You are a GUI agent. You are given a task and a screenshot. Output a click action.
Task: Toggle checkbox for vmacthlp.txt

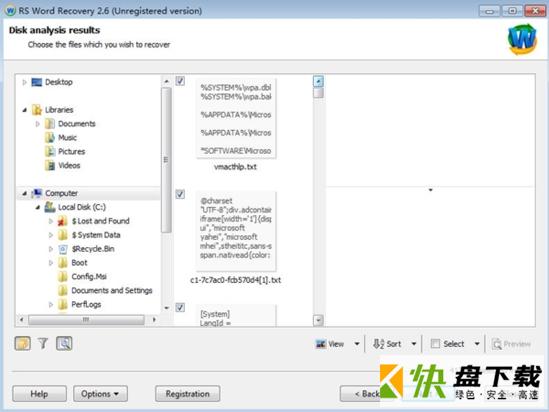coord(180,81)
